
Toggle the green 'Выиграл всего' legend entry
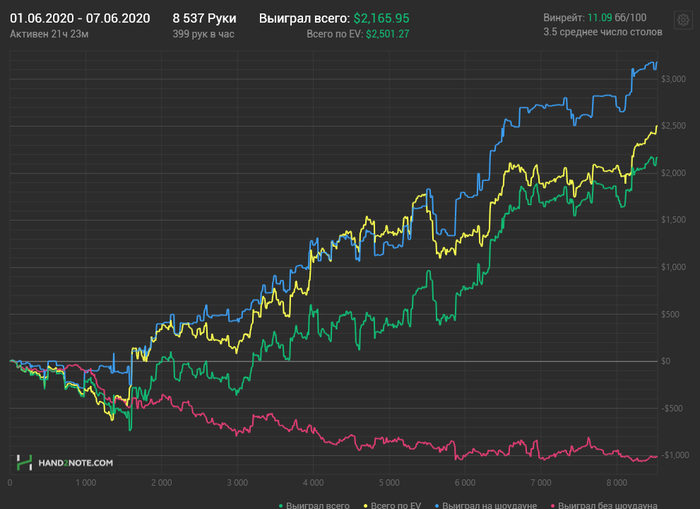314,505
